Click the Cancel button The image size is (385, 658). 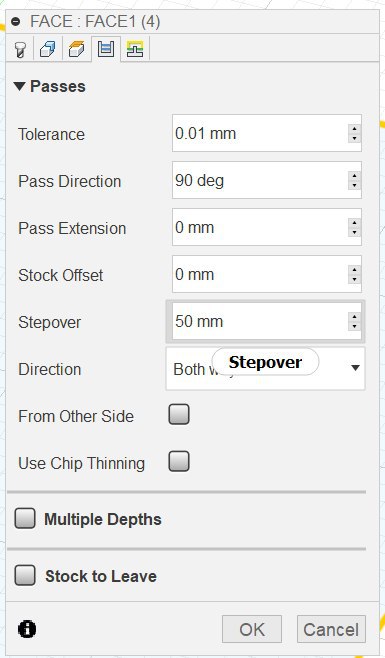pos(331,629)
